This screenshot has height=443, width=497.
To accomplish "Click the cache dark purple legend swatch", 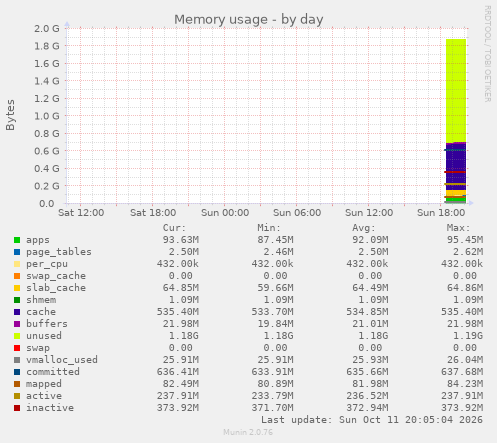I will coord(17,312).
